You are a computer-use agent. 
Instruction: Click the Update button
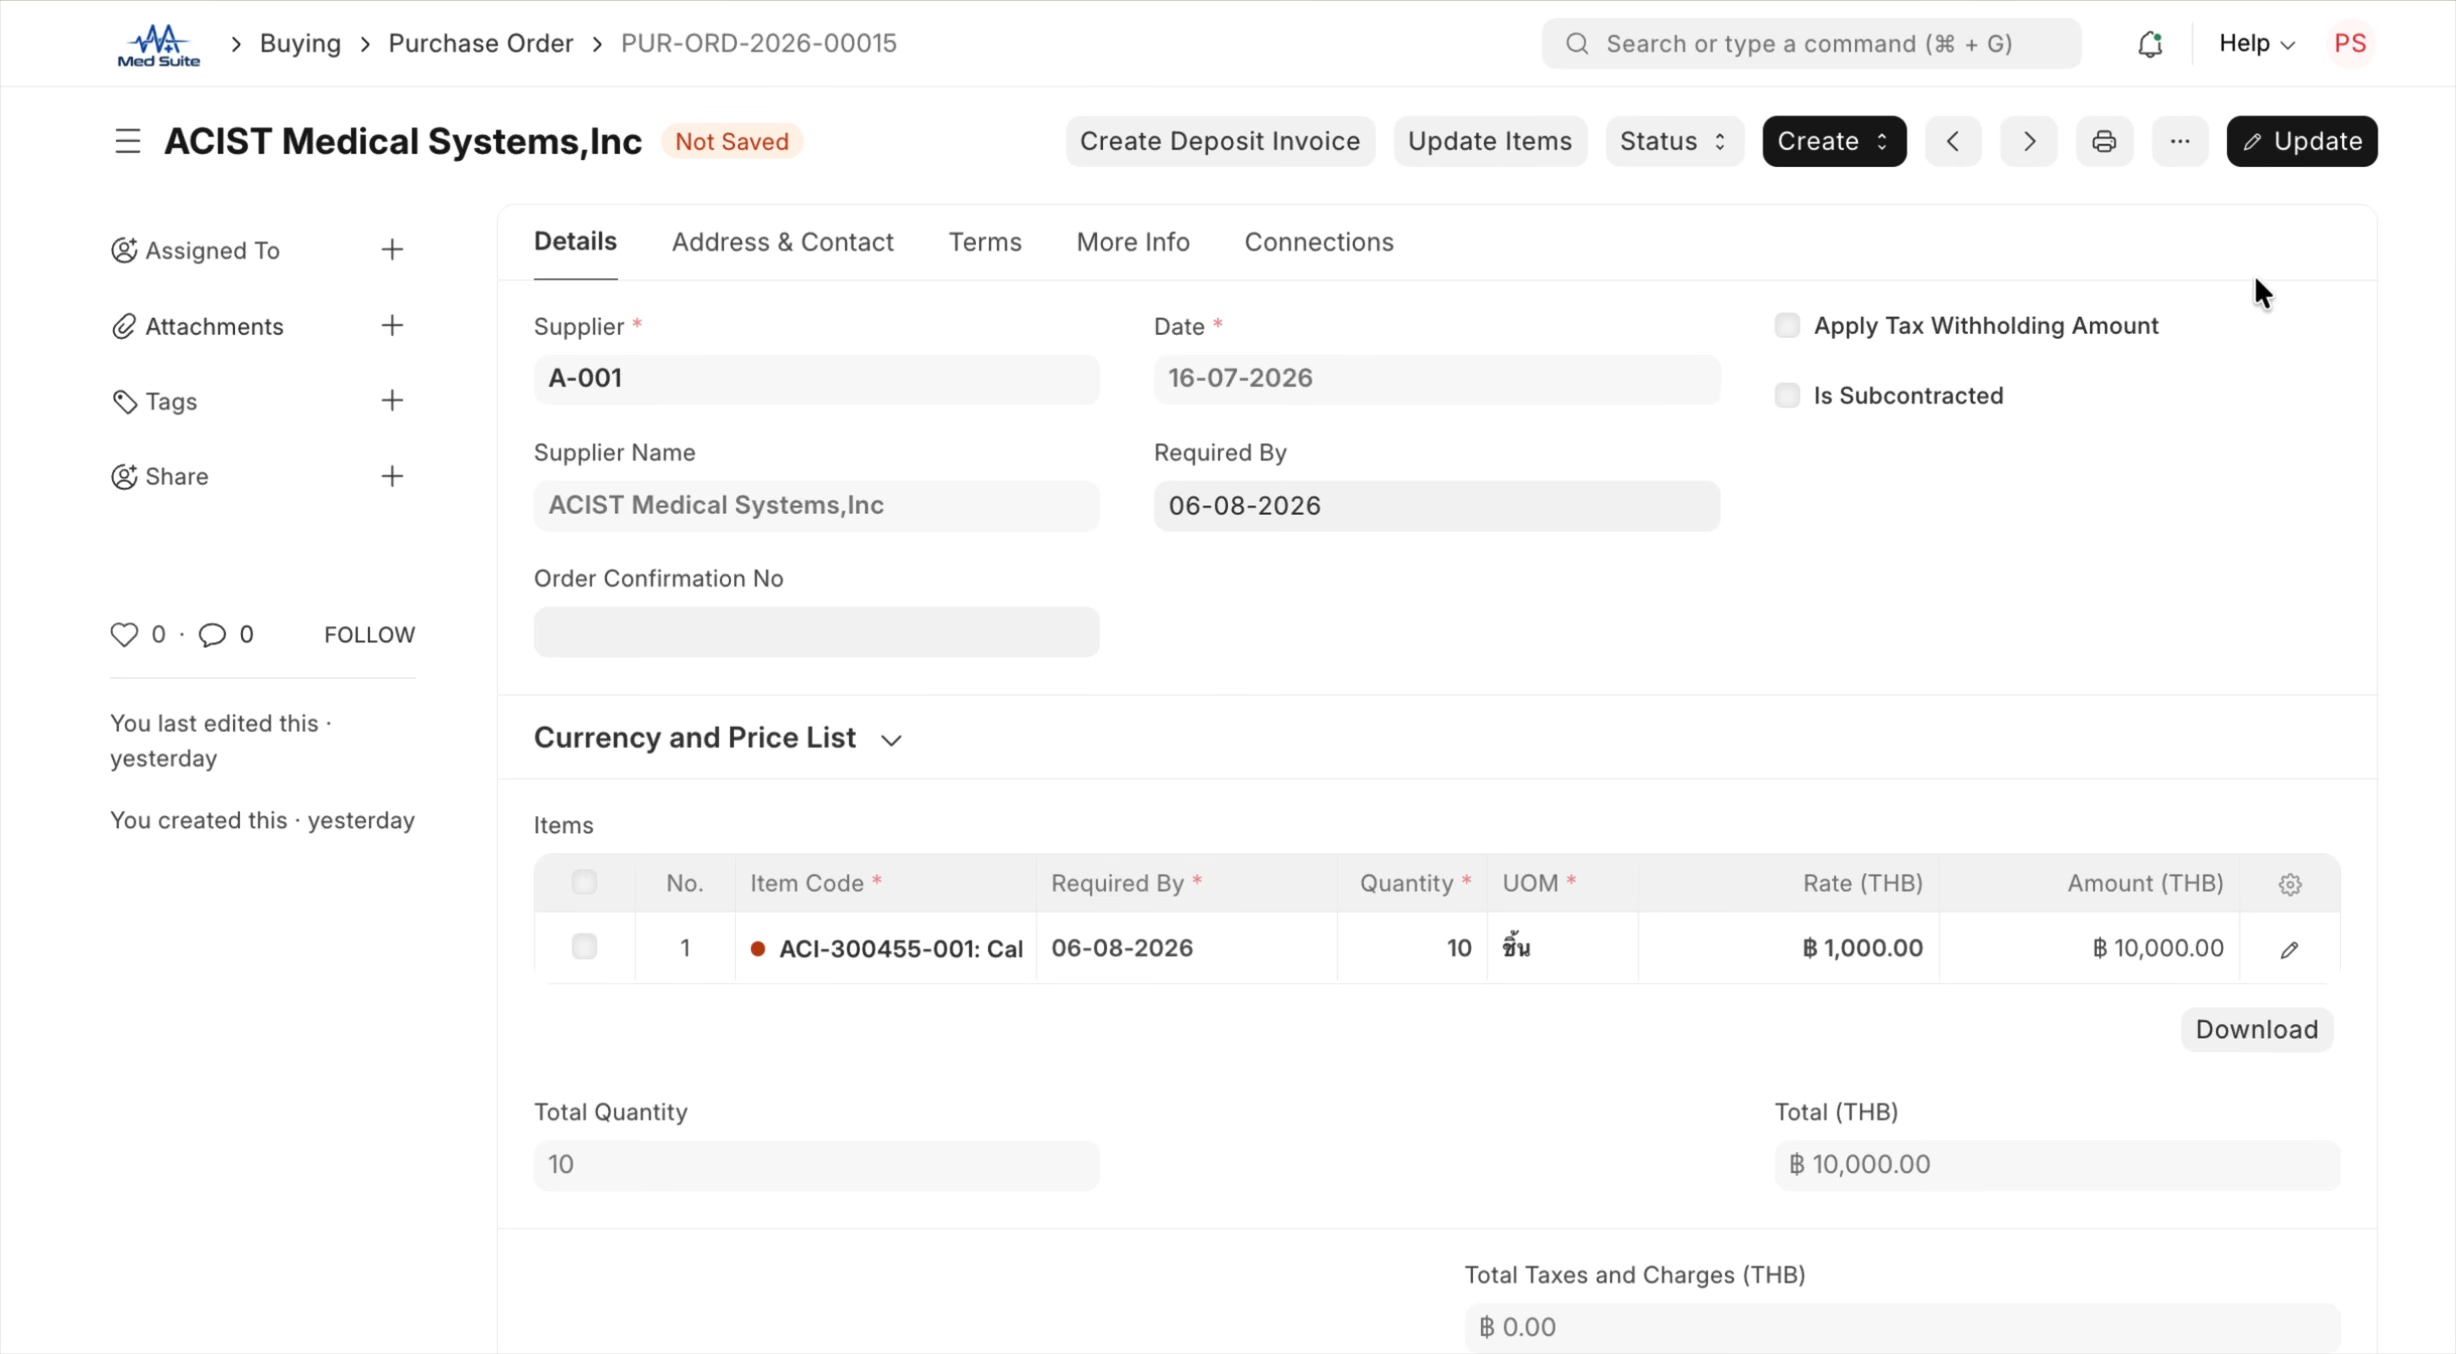coord(2302,141)
